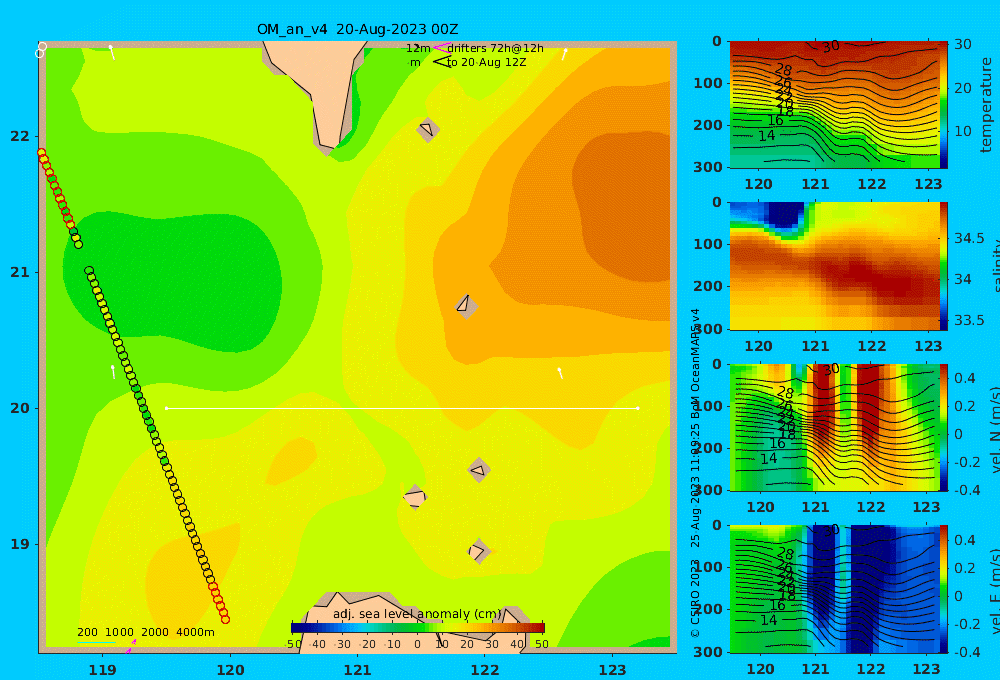Click the white current arrow near 20.3N 122.6E
Image resolution: width=1000 pixels, height=680 pixels.
tap(561, 373)
